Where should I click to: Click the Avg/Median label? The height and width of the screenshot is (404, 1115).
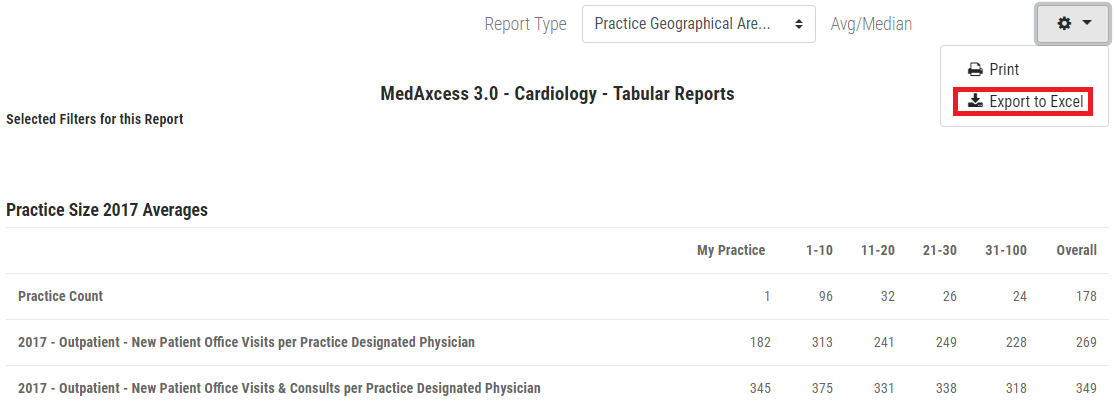871,24
